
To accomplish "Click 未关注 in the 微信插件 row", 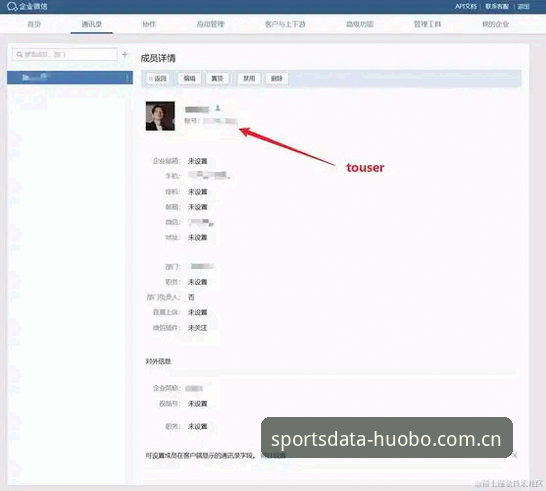I will coord(197,328).
